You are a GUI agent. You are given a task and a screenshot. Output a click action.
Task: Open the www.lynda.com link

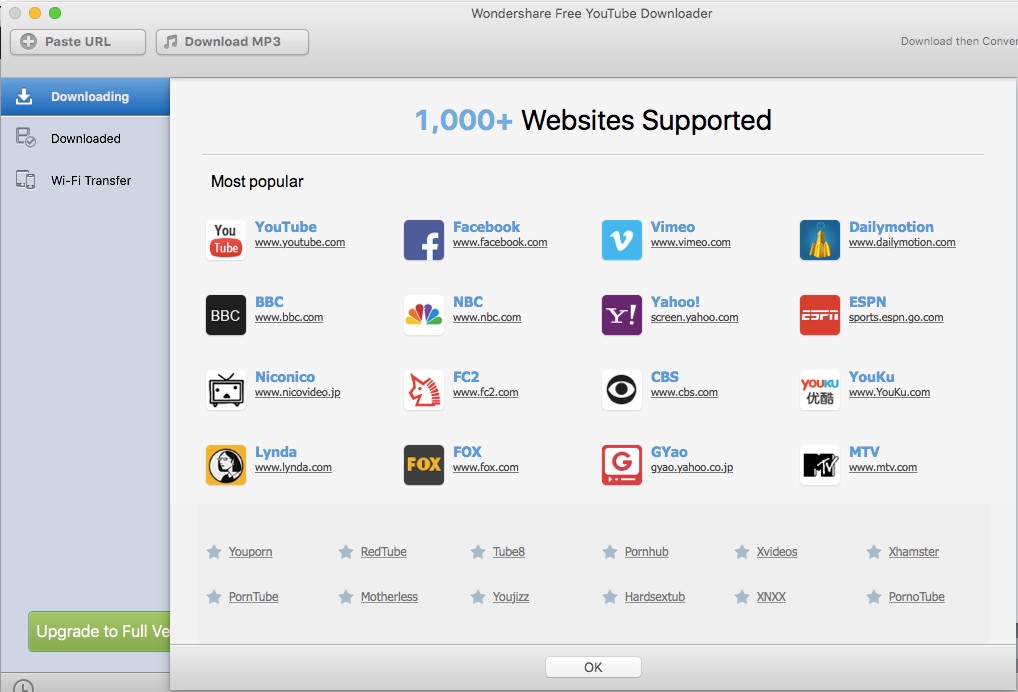293,467
